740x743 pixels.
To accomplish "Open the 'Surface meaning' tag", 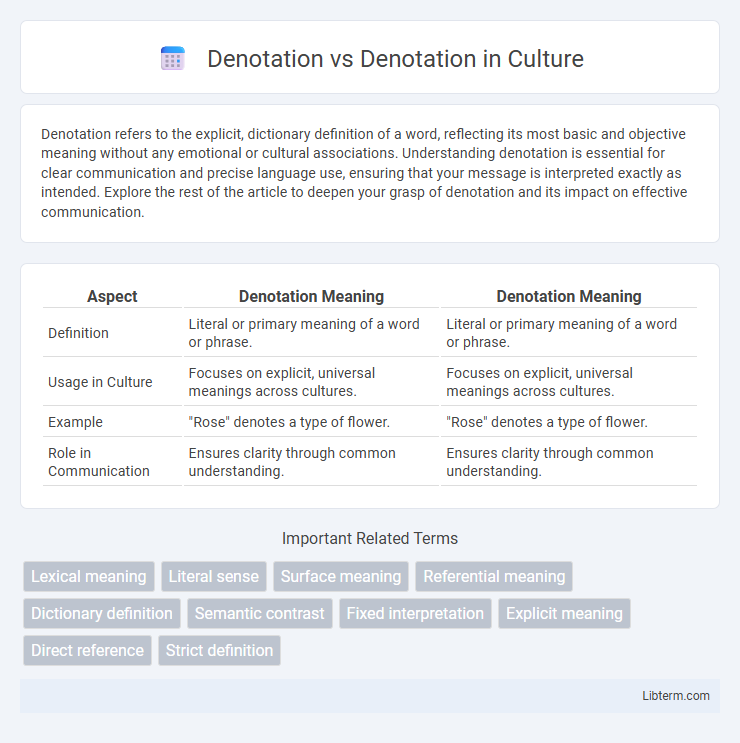I will point(341,576).
